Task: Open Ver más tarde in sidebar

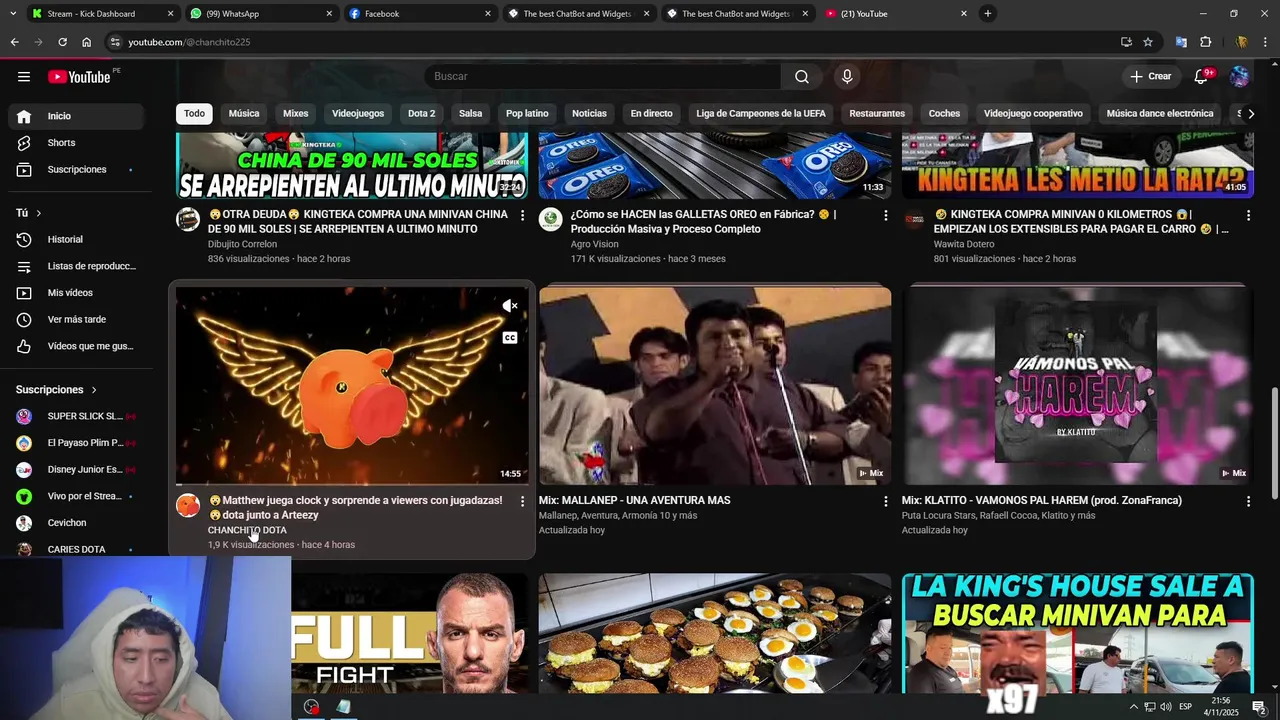Action: (76, 320)
